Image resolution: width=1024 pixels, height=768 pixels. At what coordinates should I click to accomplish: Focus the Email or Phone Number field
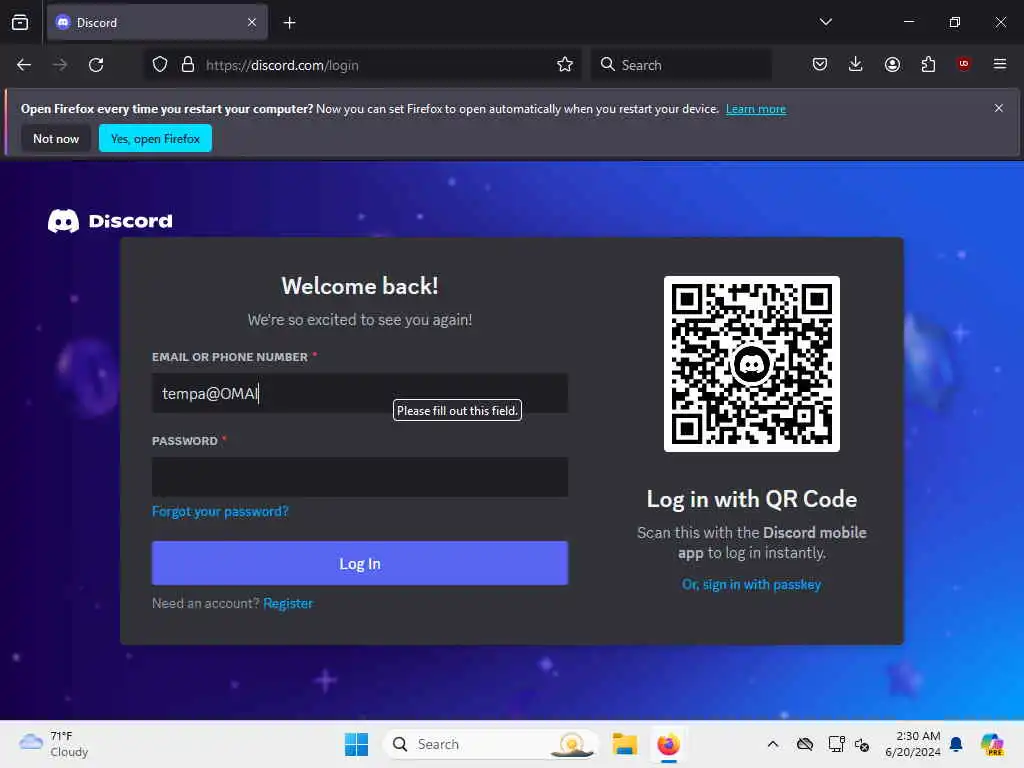point(360,393)
